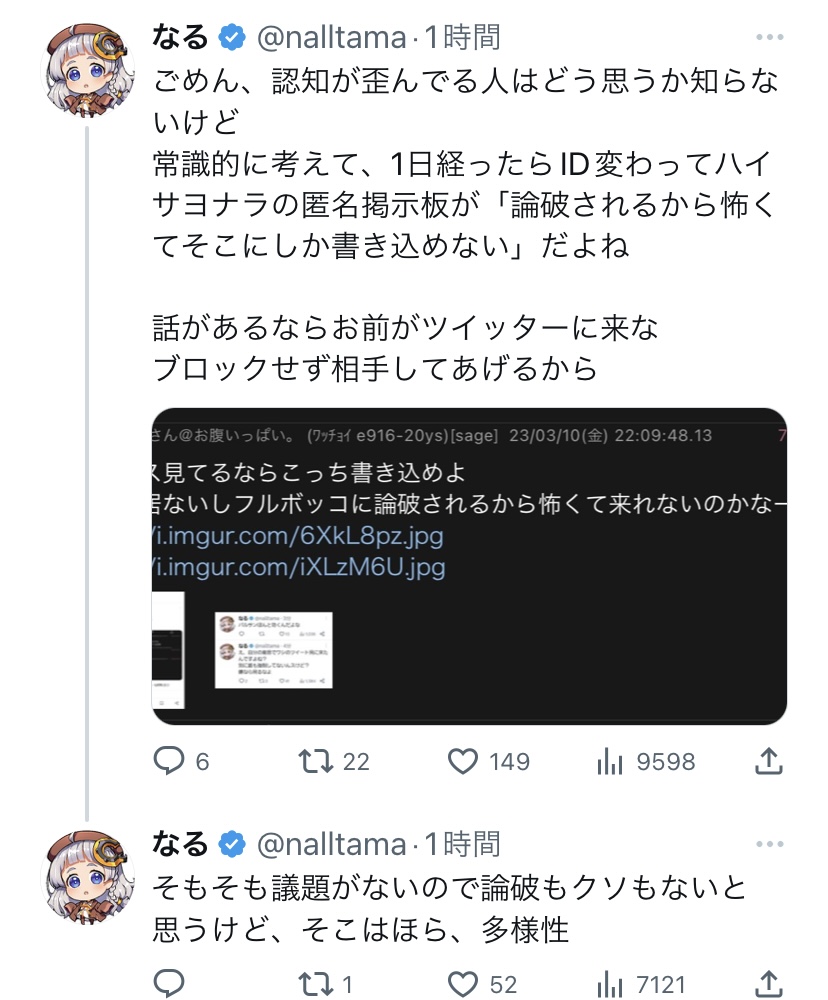Screen dimensions: 828x1000
Task: Open the more options menu on second tweet
Action: click(x=769, y=844)
